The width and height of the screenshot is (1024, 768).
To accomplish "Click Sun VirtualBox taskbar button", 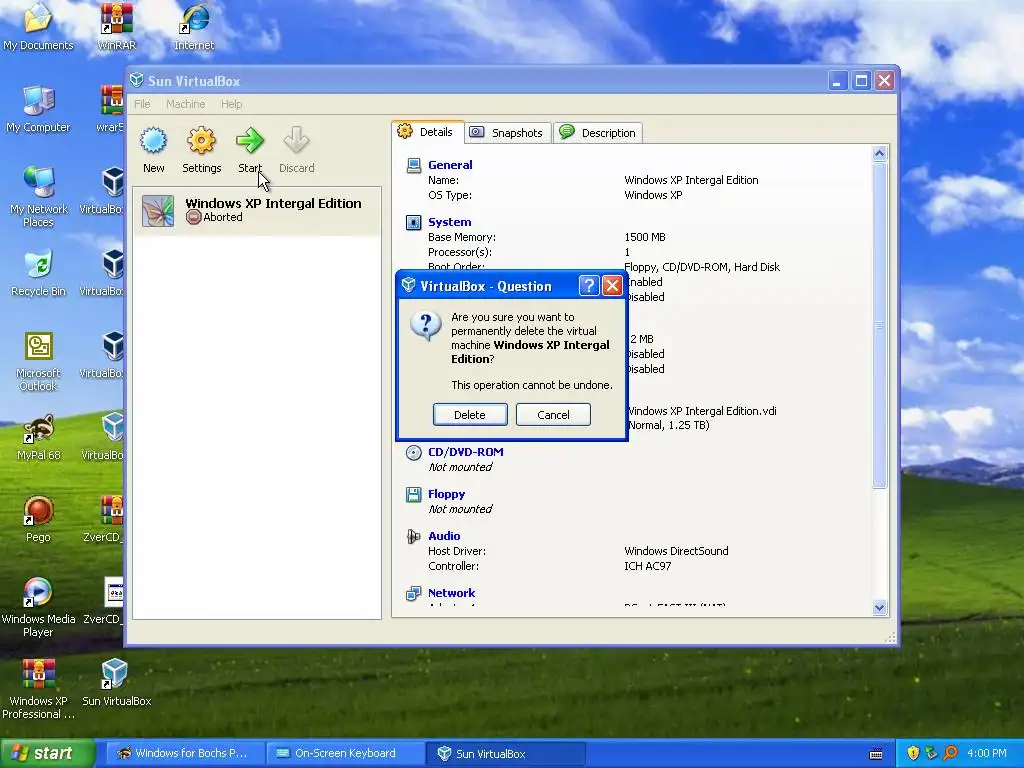I will pyautogui.click(x=506, y=753).
